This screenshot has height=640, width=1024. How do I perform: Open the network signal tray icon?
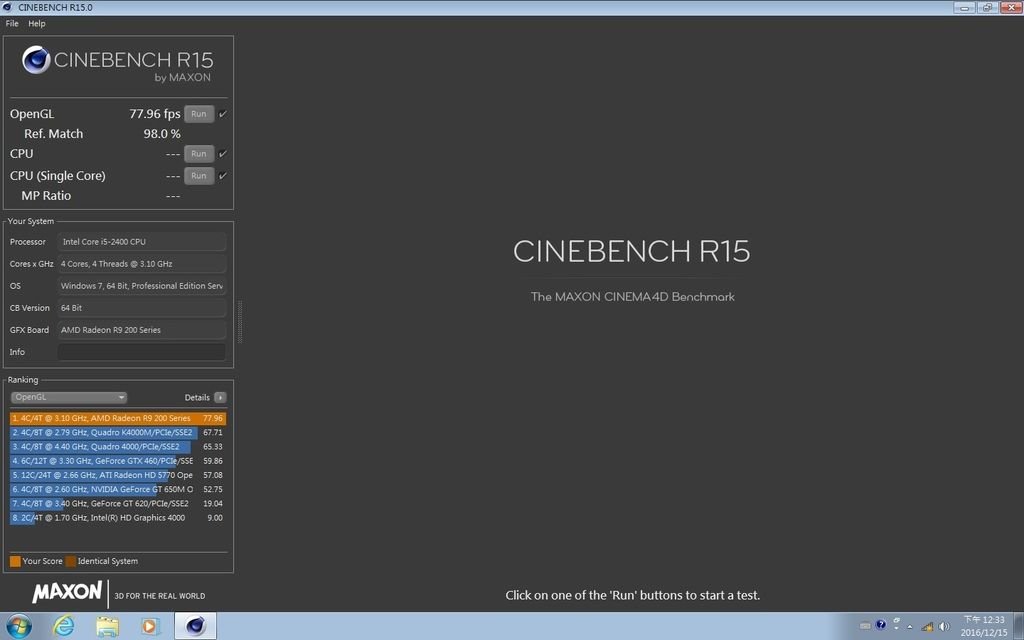pyautogui.click(x=927, y=626)
